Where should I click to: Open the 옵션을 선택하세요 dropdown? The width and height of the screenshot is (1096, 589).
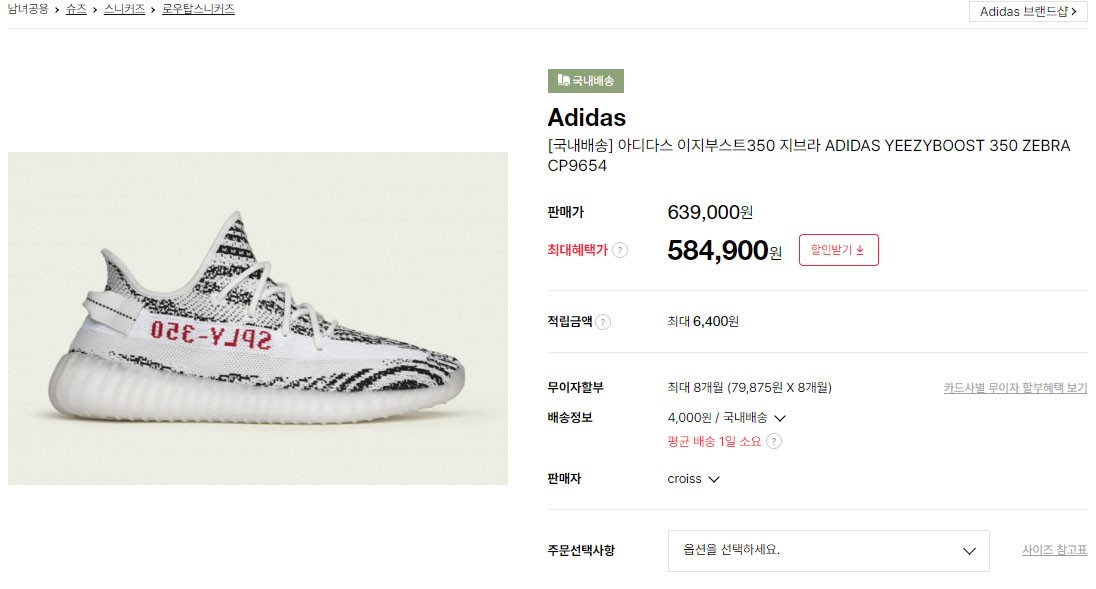(x=828, y=550)
